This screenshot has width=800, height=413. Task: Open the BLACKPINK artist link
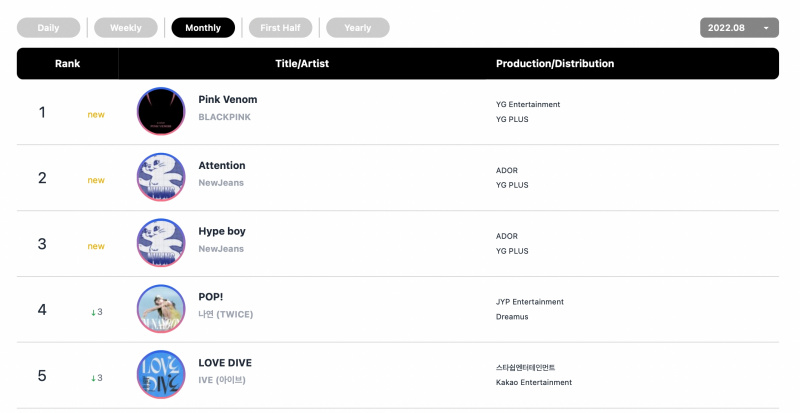click(x=224, y=117)
